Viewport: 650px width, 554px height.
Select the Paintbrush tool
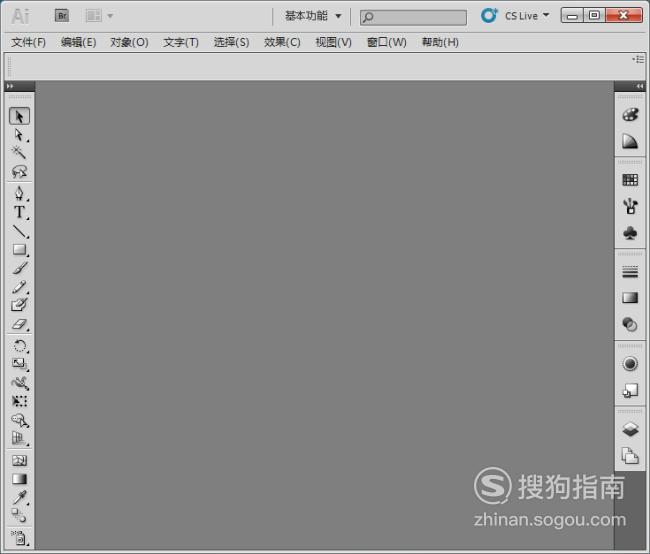[x=19, y=268]
